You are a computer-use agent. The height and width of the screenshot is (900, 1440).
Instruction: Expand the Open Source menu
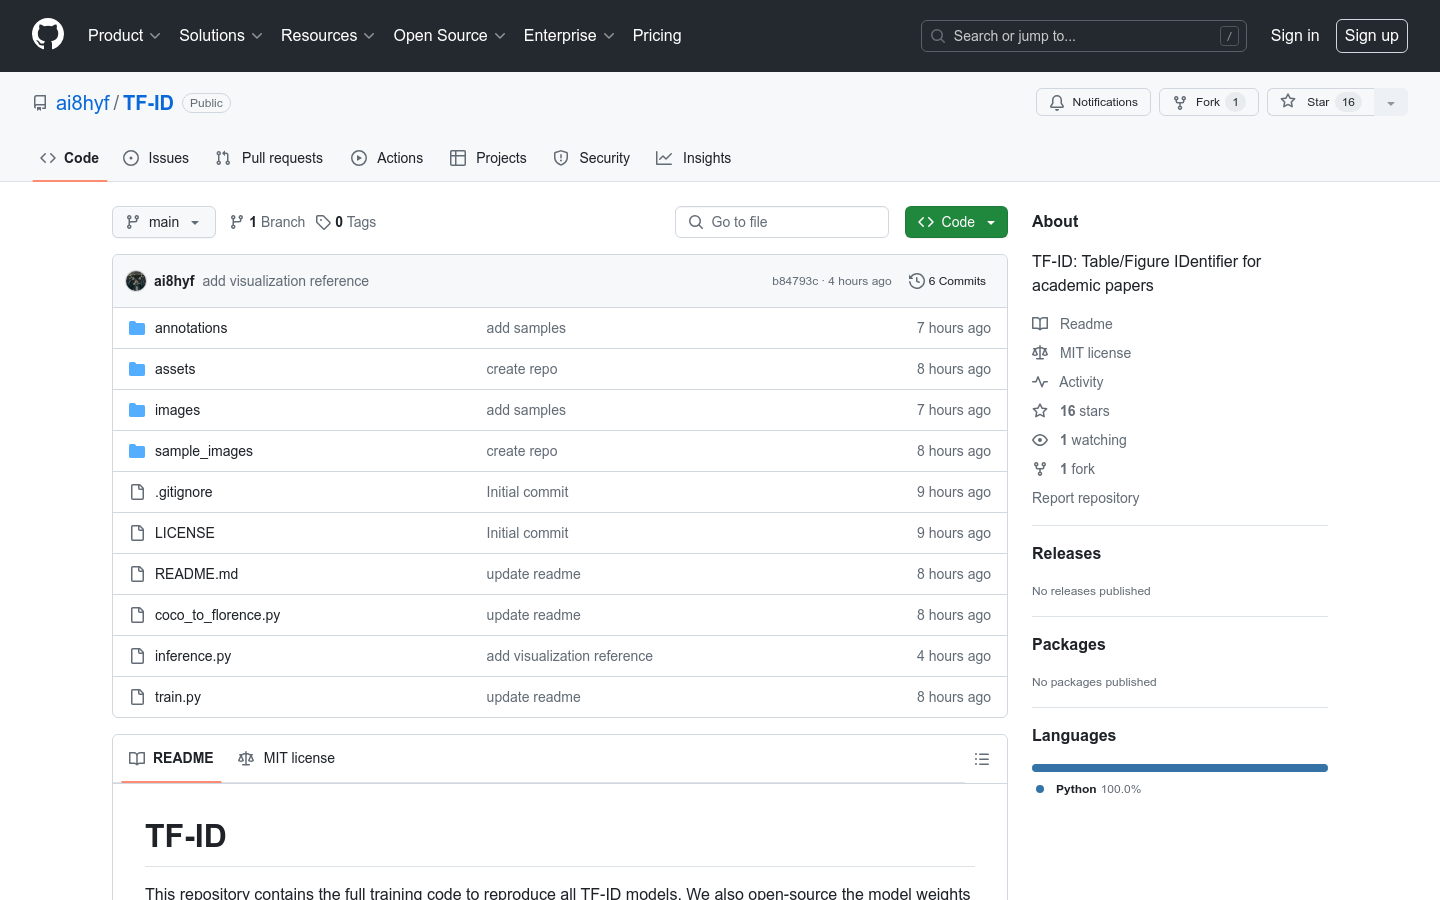(450, 36)
